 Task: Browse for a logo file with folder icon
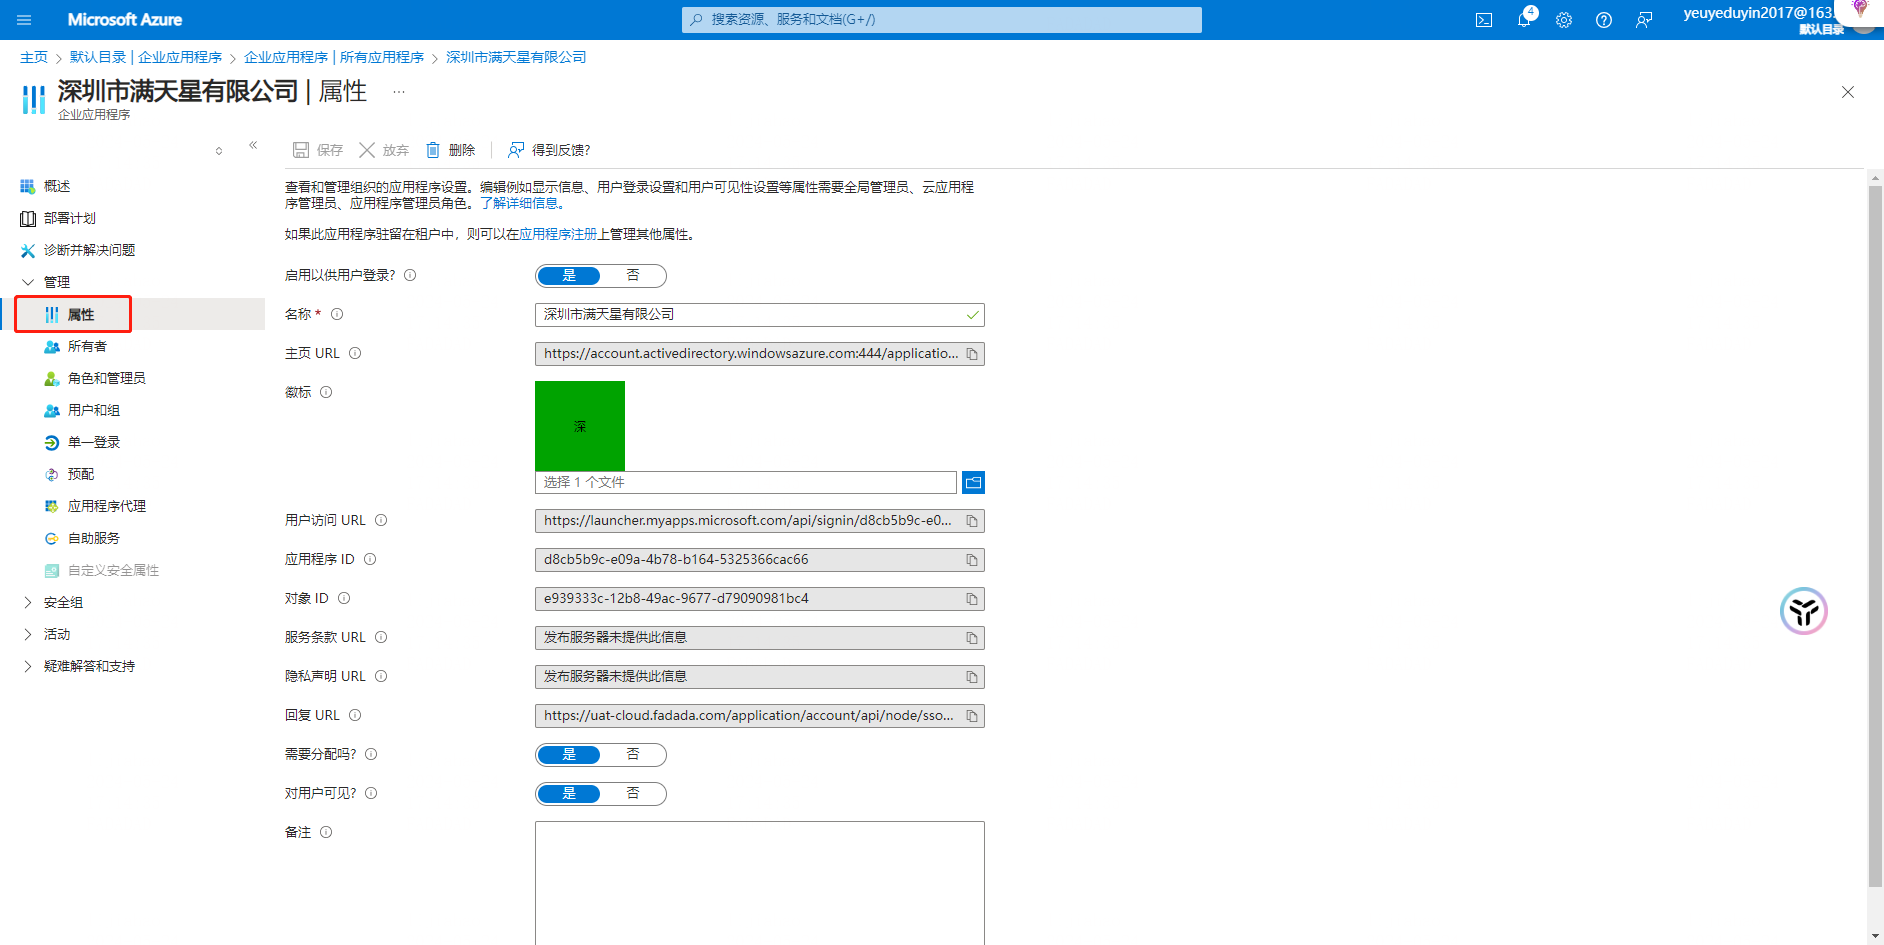pyautogui.click(x=973, y=483)
